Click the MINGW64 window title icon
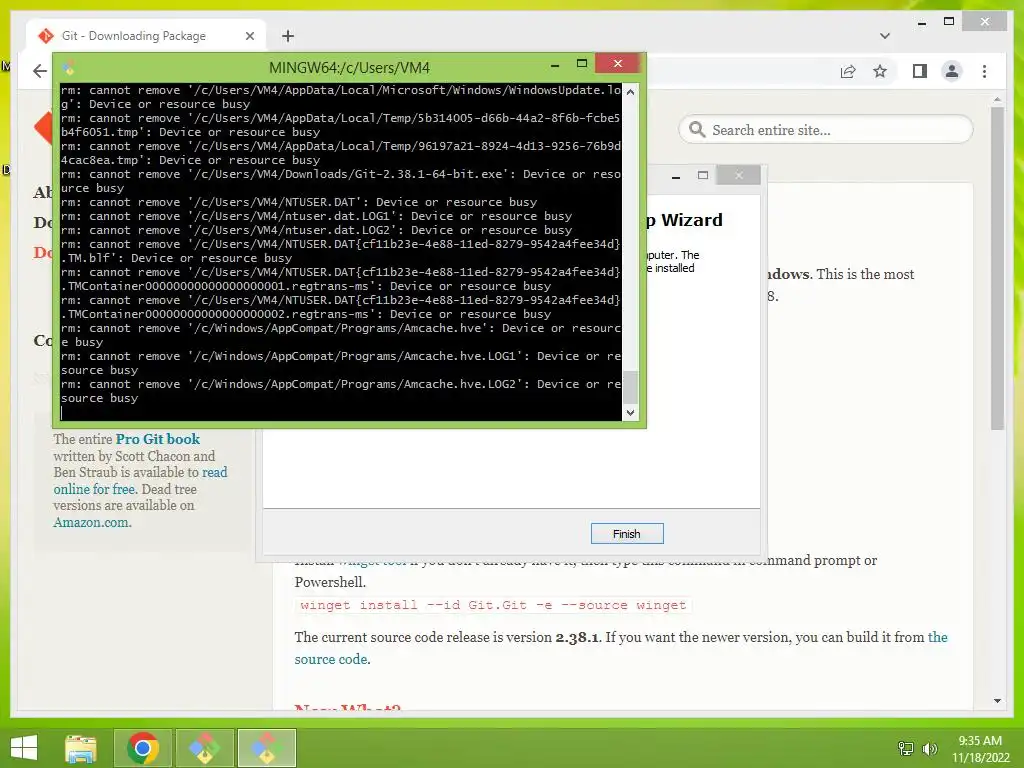This screenshot has width=1024, height=768. click(69, 67)
